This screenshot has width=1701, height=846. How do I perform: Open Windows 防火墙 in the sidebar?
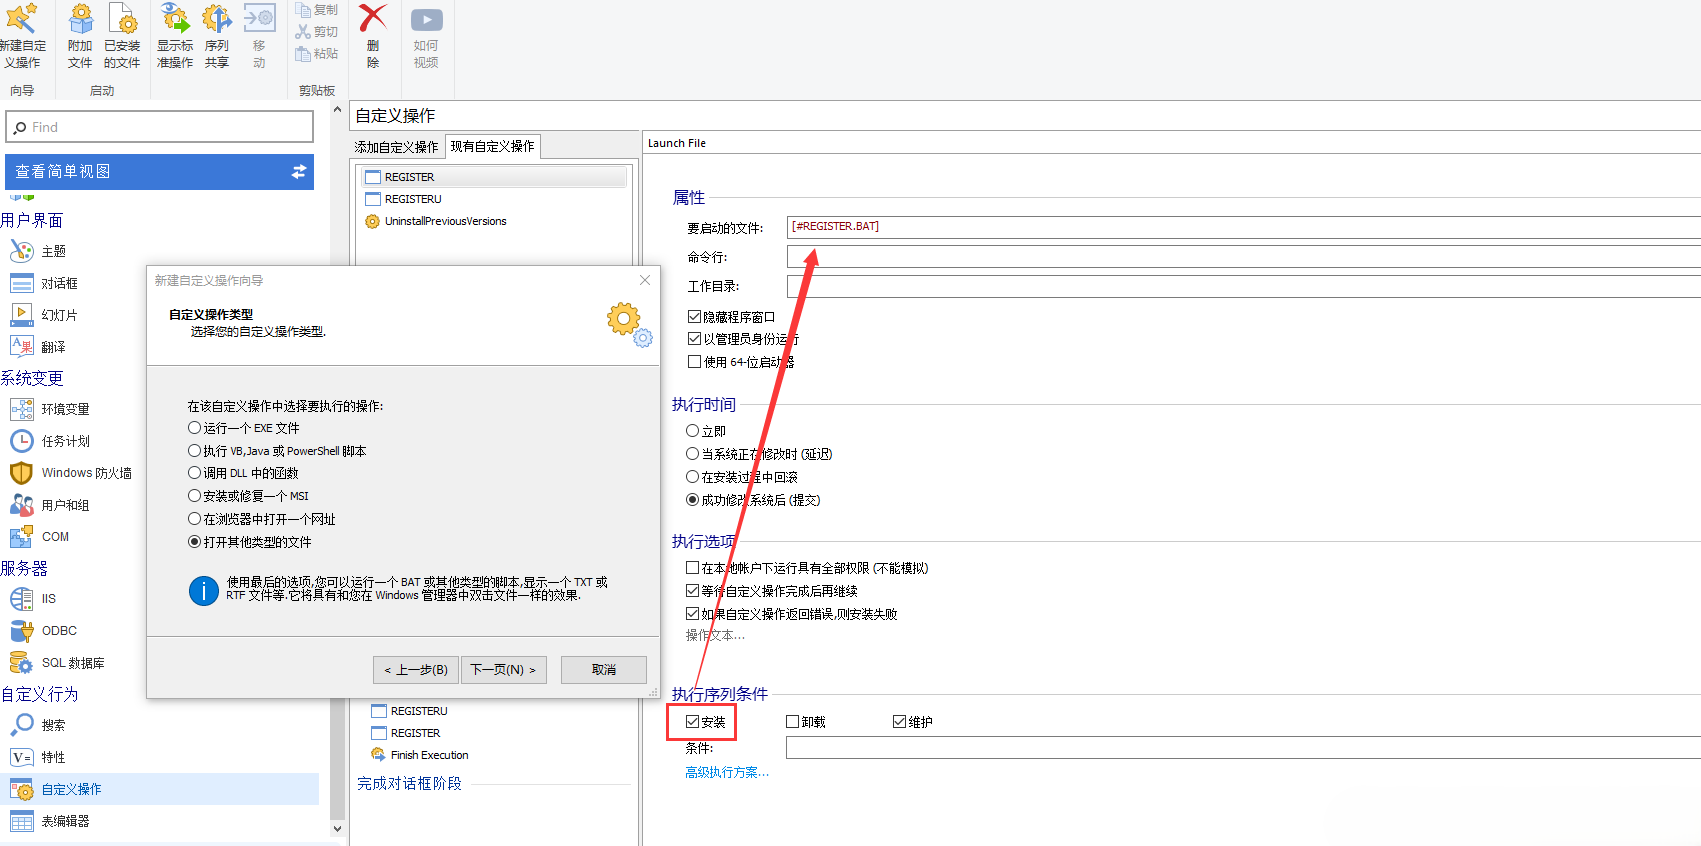[x=71, y=473]
